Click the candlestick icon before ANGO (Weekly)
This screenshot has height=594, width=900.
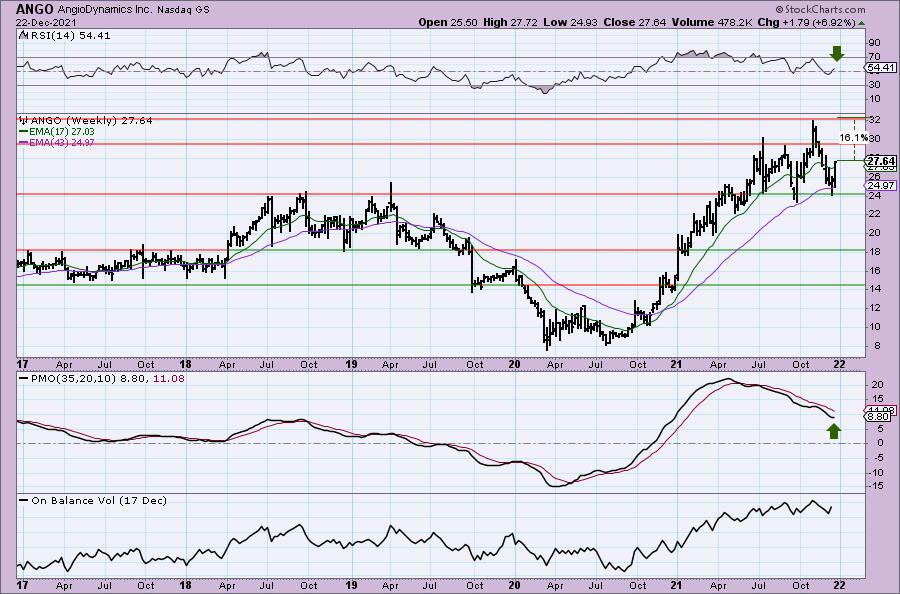pos(23,121)
